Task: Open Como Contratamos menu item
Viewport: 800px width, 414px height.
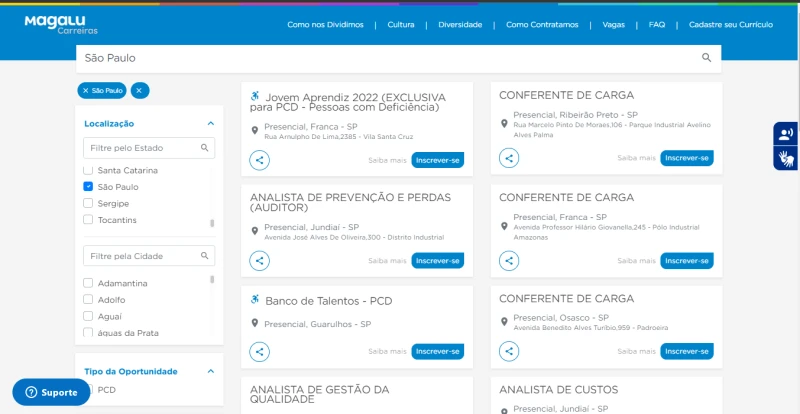Action: [542, 25]
